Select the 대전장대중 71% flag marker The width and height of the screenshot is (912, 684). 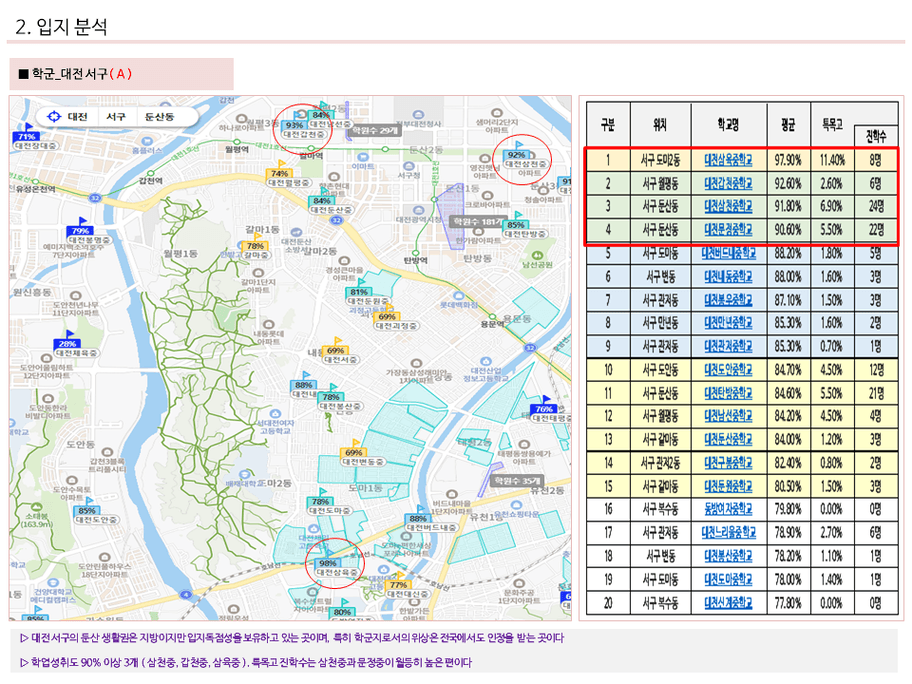27,137
